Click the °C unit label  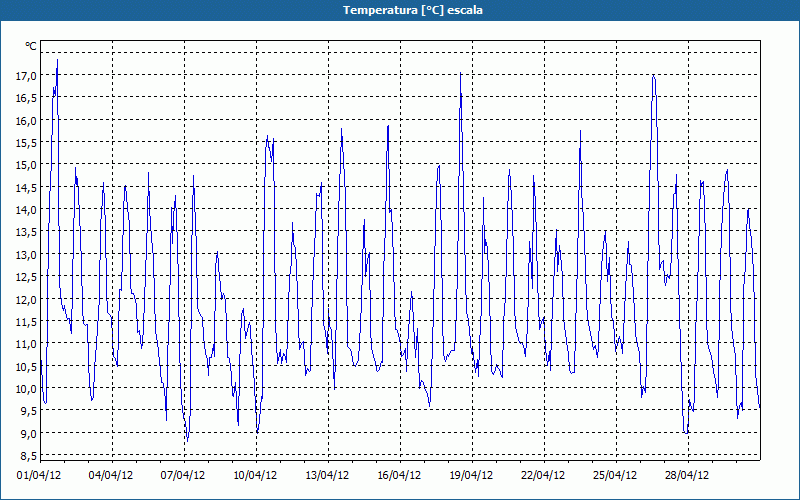click(31, 46)
